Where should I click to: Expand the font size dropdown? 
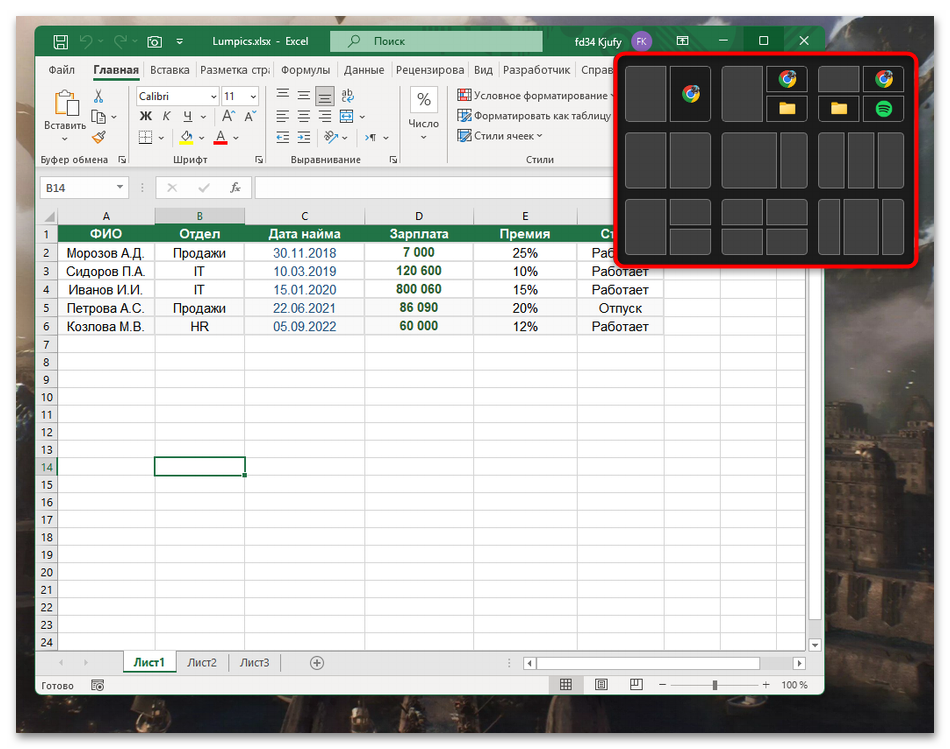pyautogui.click(x=253, y=96)
